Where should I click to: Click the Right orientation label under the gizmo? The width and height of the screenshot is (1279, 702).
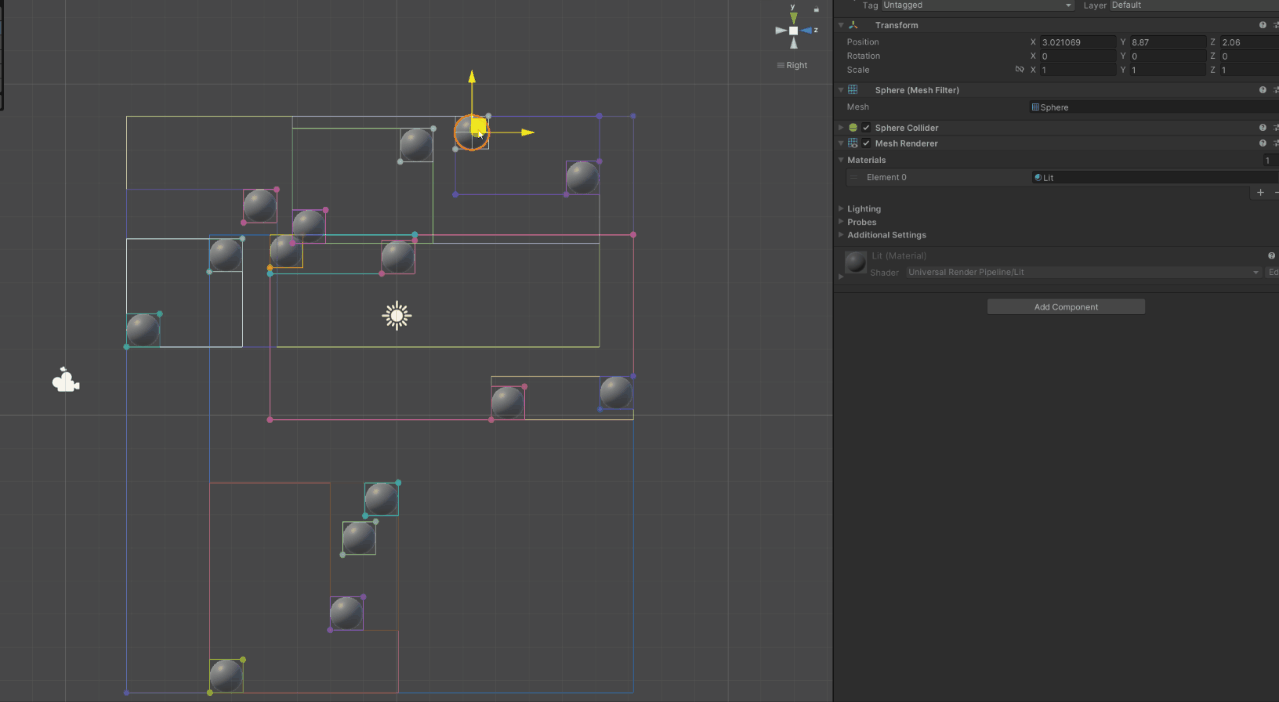(797, 65)
